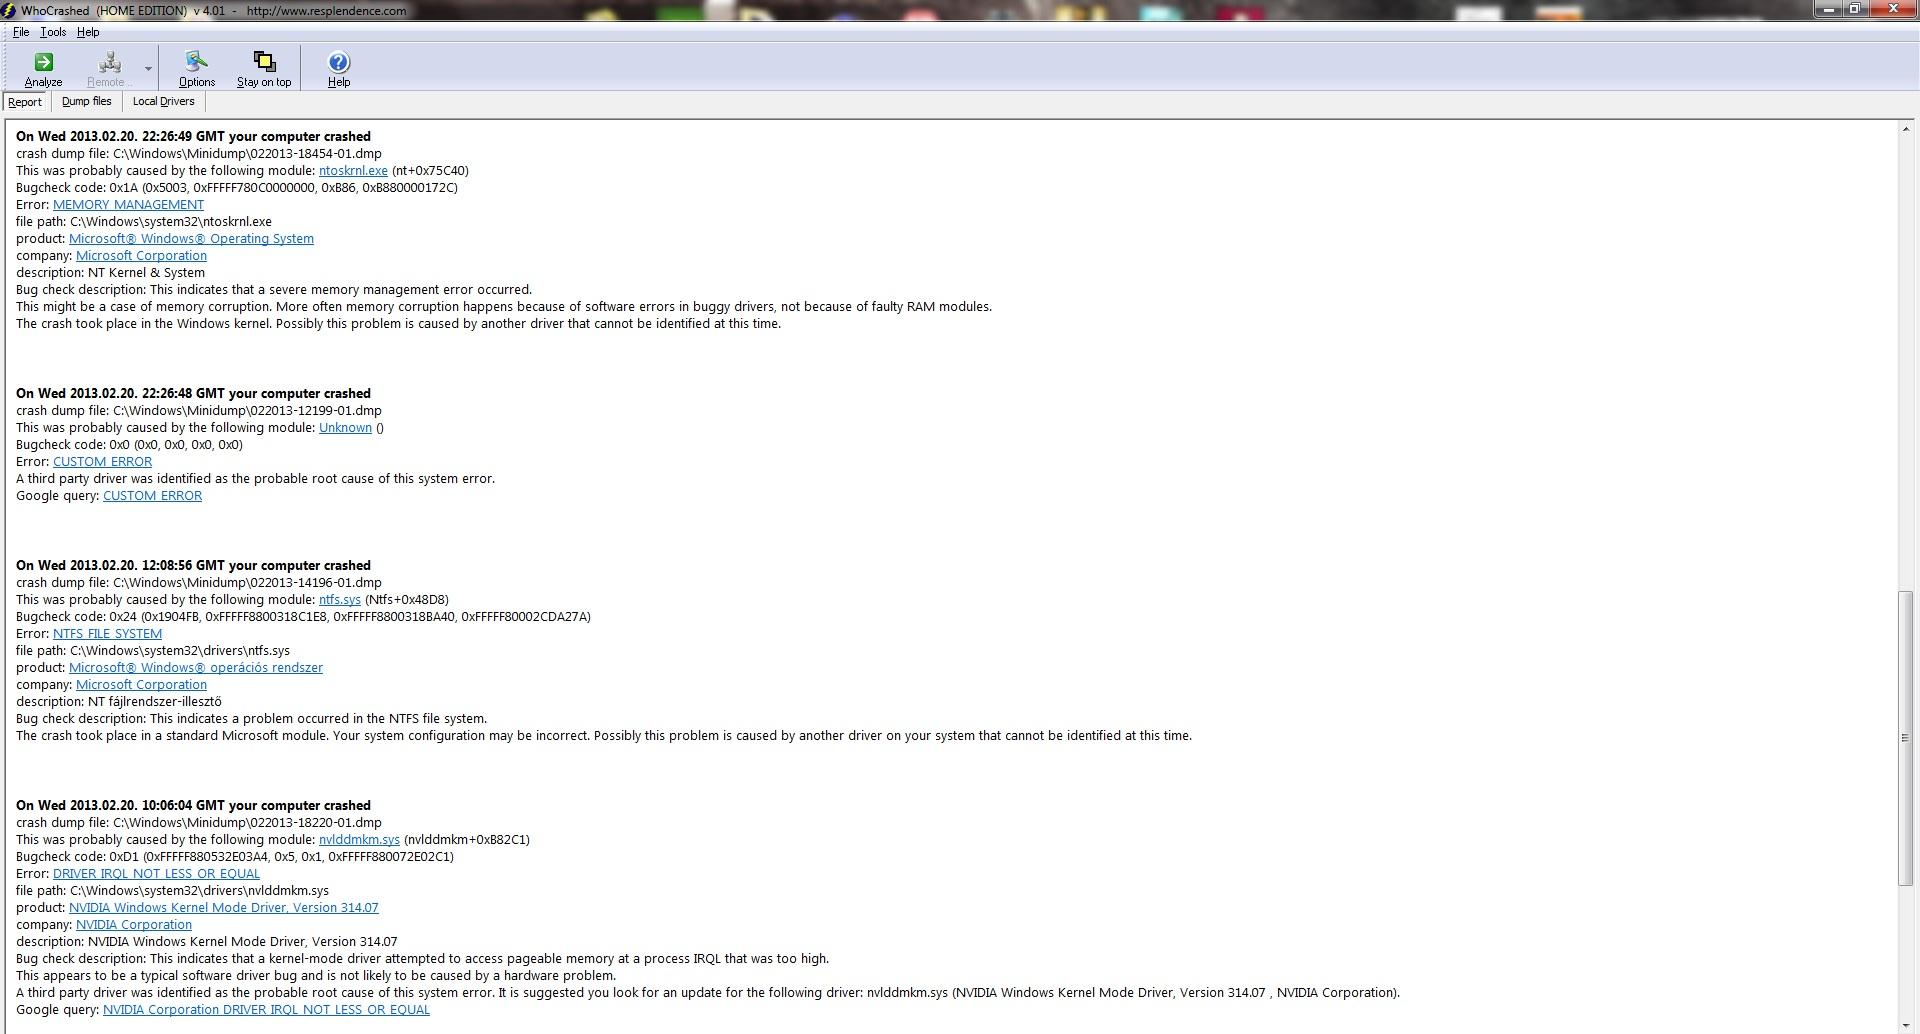Viewport: 1920px width, 1034px height.
Task: Switch to the Local Drivers tab
Action: pos(164,101)
